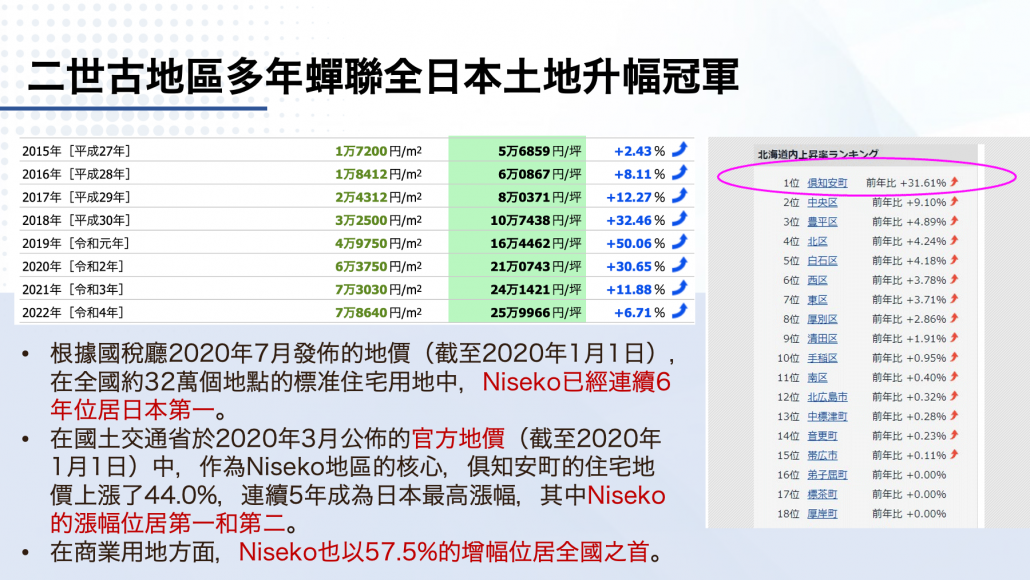Viewport: 1030px width, 580px height.
Task: Click 前年比 +0.00% in the 厚岸町 row
Action: tap(909, 514)
